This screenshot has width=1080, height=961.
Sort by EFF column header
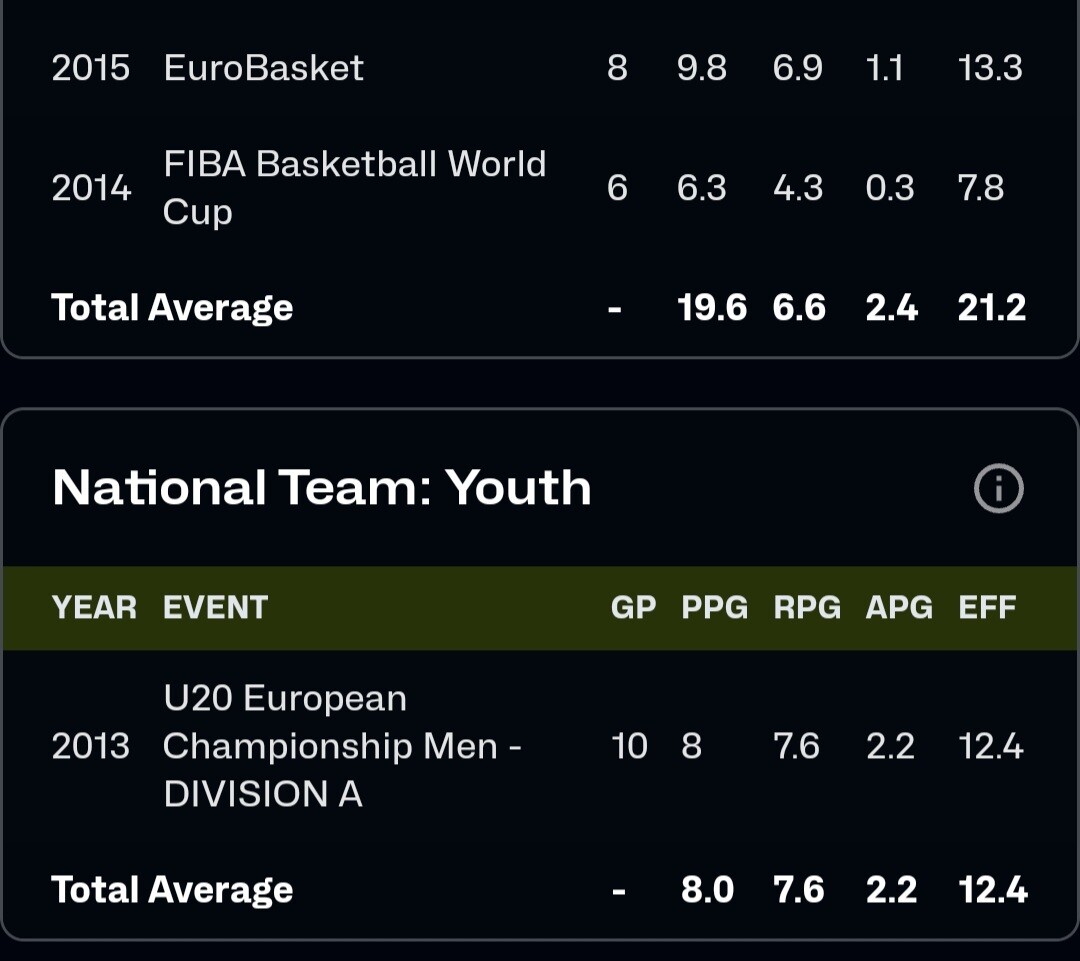pos(987,608)
